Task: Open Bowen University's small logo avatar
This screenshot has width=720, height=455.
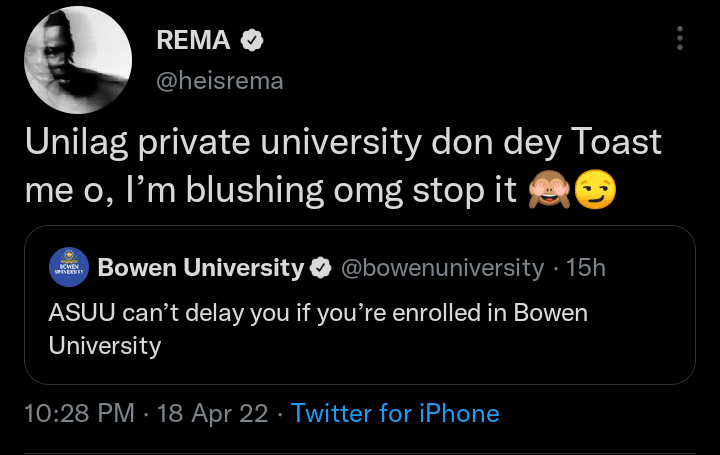Action: pos(69,269)
